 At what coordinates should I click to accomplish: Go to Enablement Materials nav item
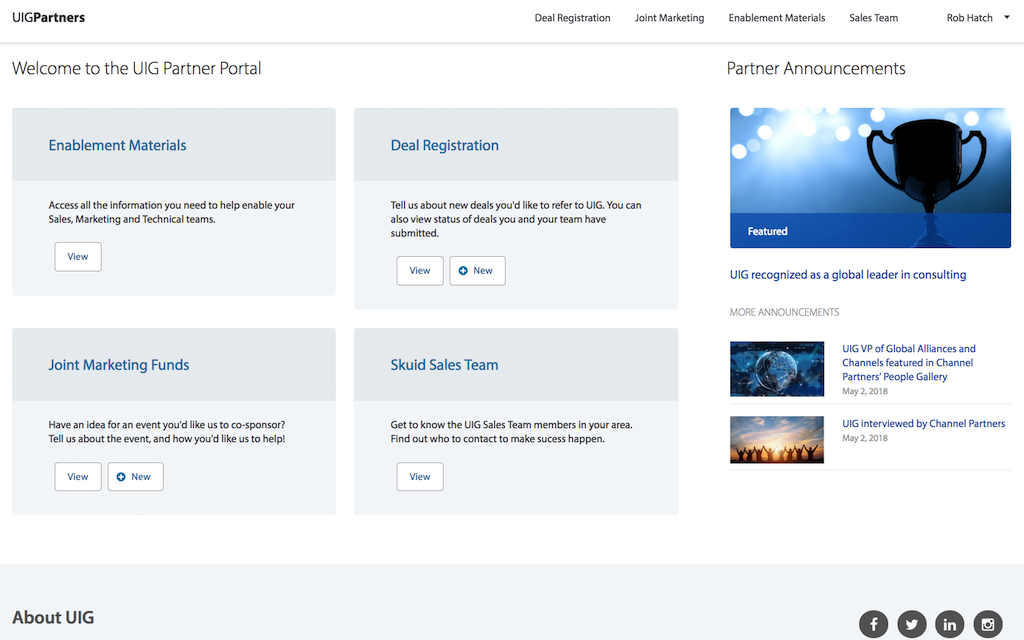coord(776,18)
